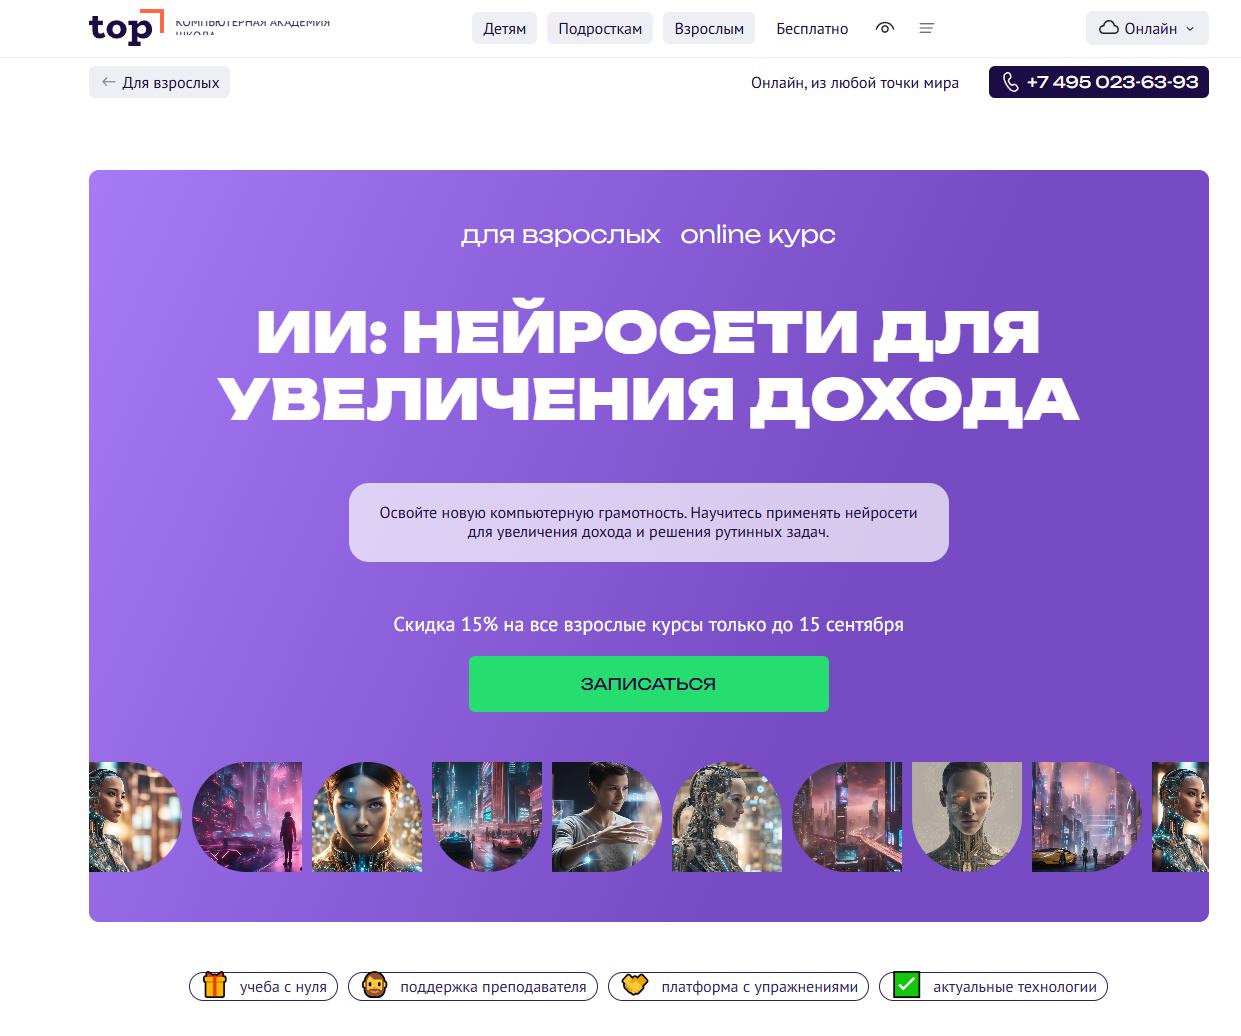Click the green ЗАПИСАТЬСЯ button
The width and height of the screenshot is (1241, 1036).
[x=649, y=684]
